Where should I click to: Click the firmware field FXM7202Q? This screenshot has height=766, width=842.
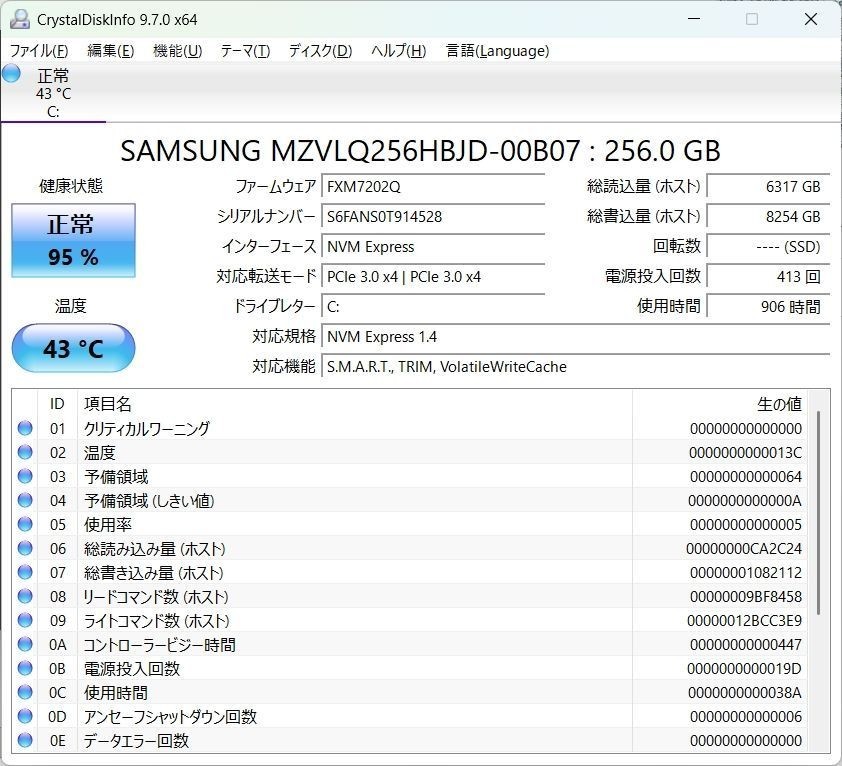[x=433, y=186]
